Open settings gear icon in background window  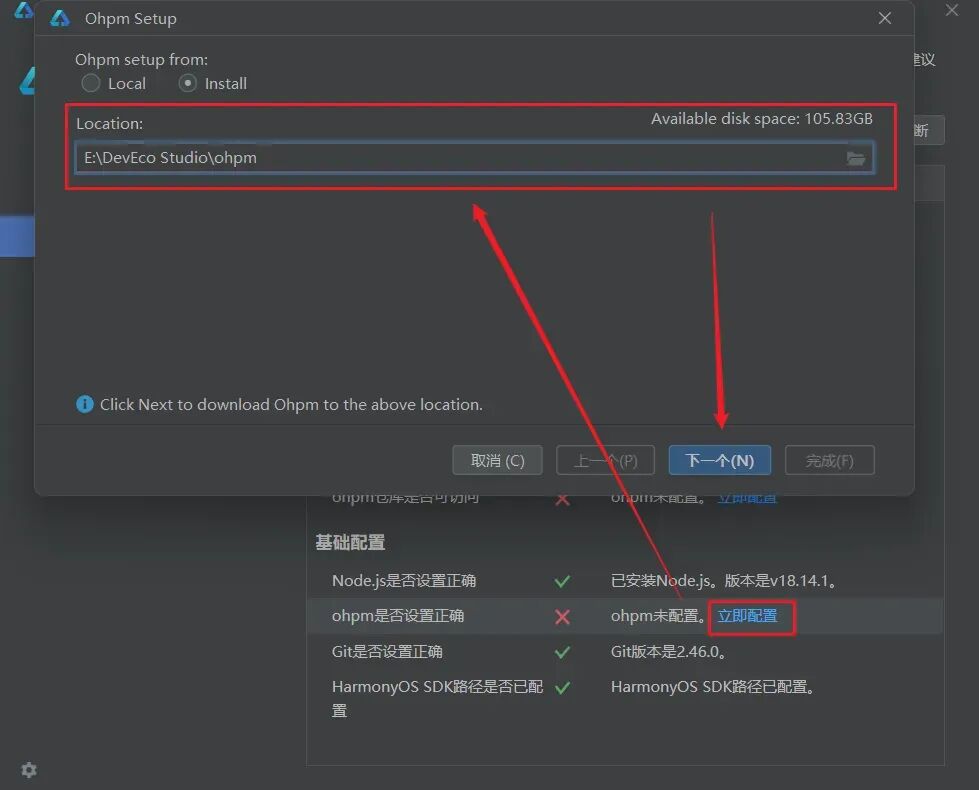(x=29, y=769)
